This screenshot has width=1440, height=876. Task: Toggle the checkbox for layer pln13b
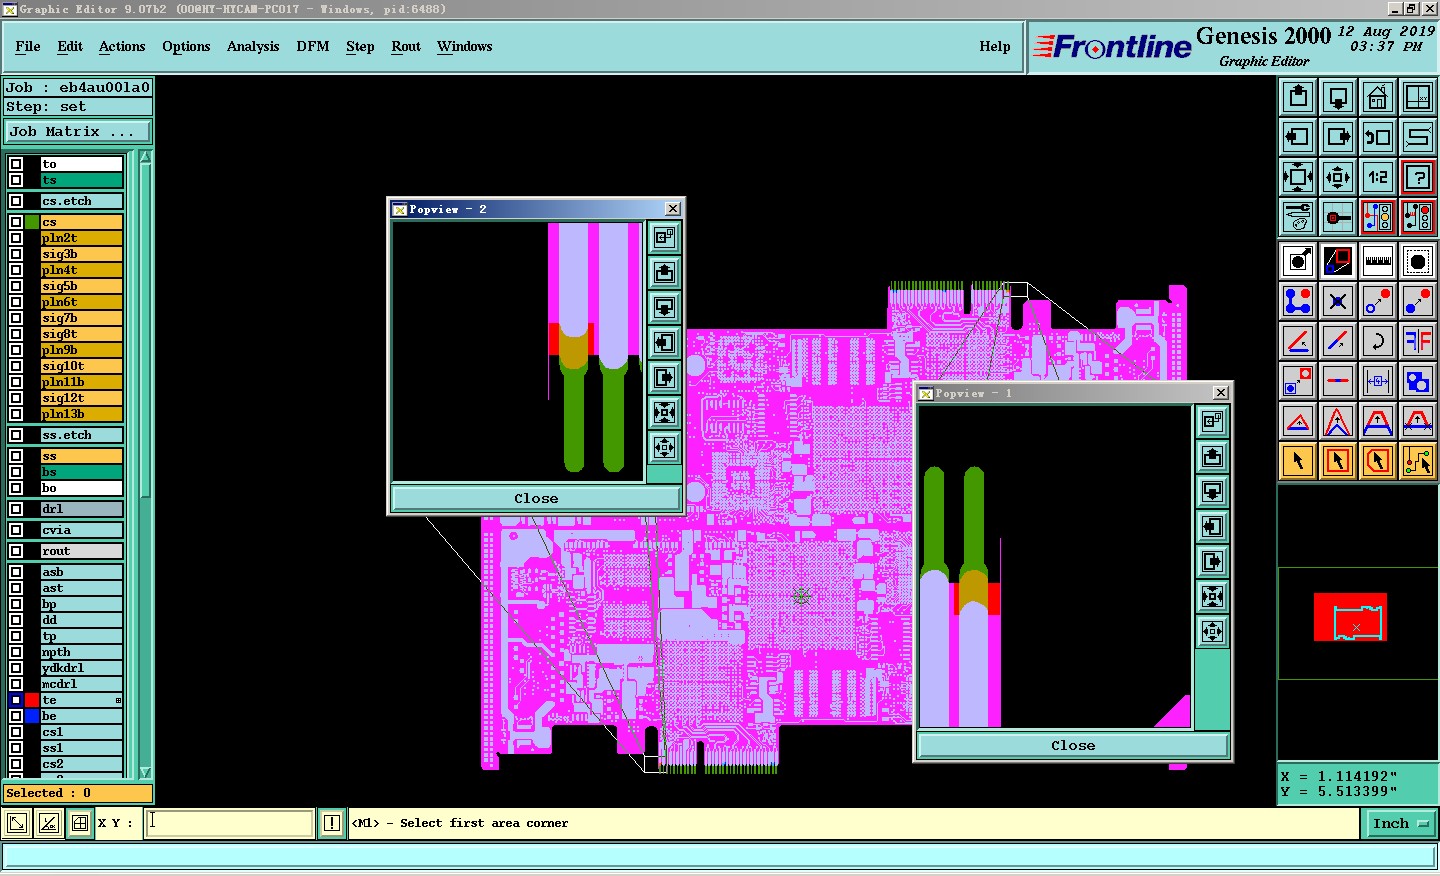tap(16, 414)
